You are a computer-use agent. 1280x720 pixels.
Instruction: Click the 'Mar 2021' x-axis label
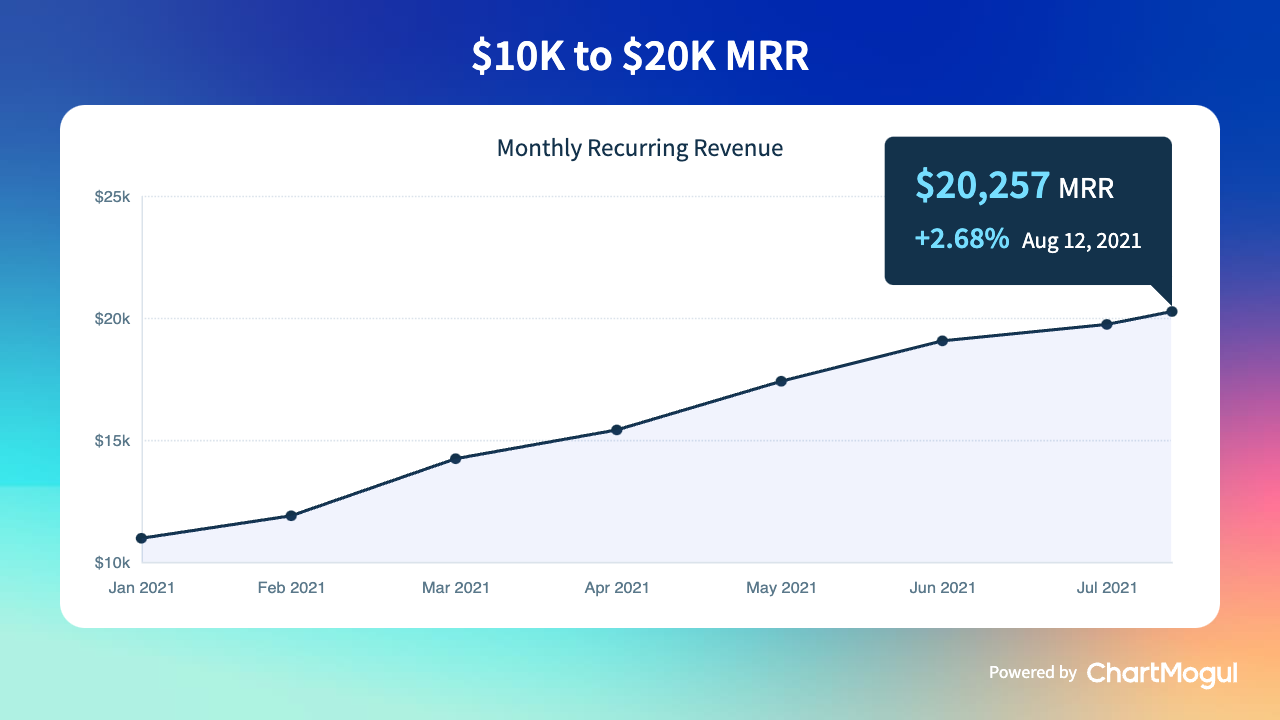[455, 588]
